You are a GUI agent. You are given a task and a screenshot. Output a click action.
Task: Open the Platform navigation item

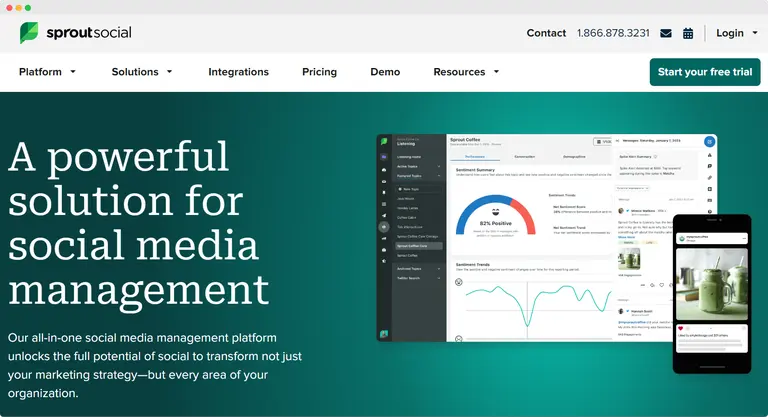(x=40, y=72)
